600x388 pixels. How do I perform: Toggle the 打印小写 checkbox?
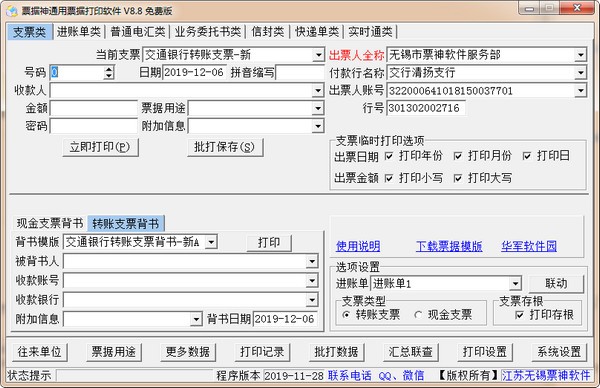[389, 178]
